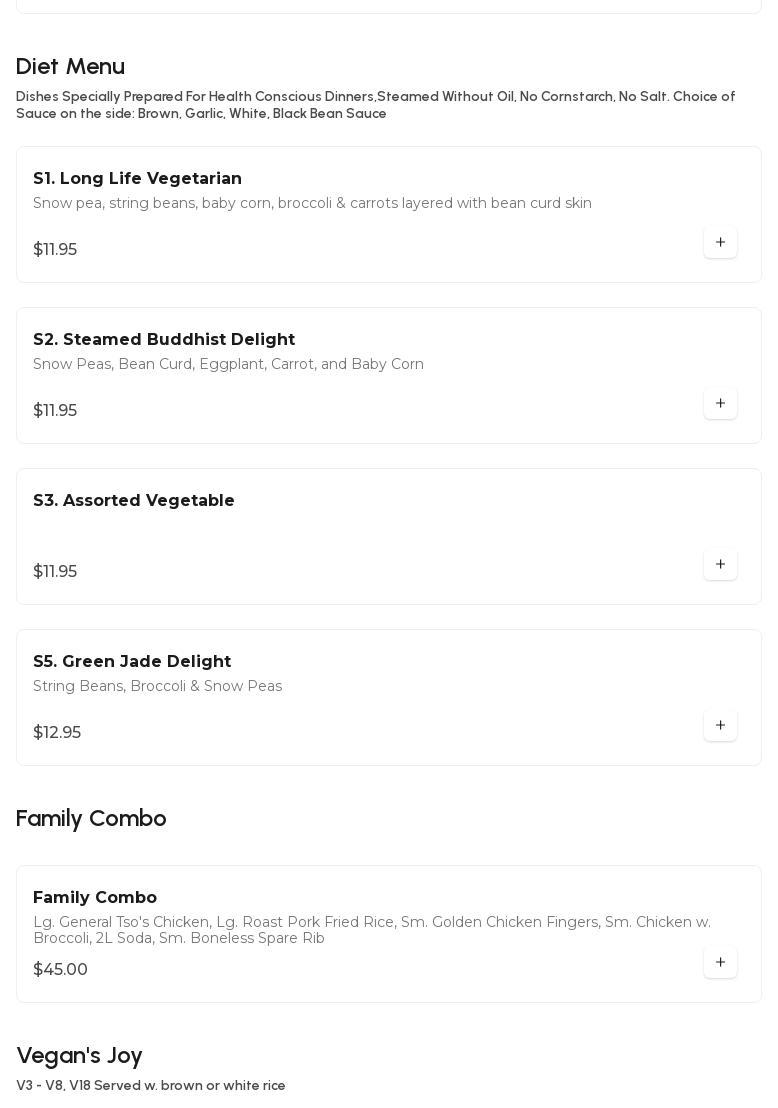This screenshot has height=1108, width=778.
Task: Open the S1. Long Life Vegetarian item title
Action: coord(137,178)
